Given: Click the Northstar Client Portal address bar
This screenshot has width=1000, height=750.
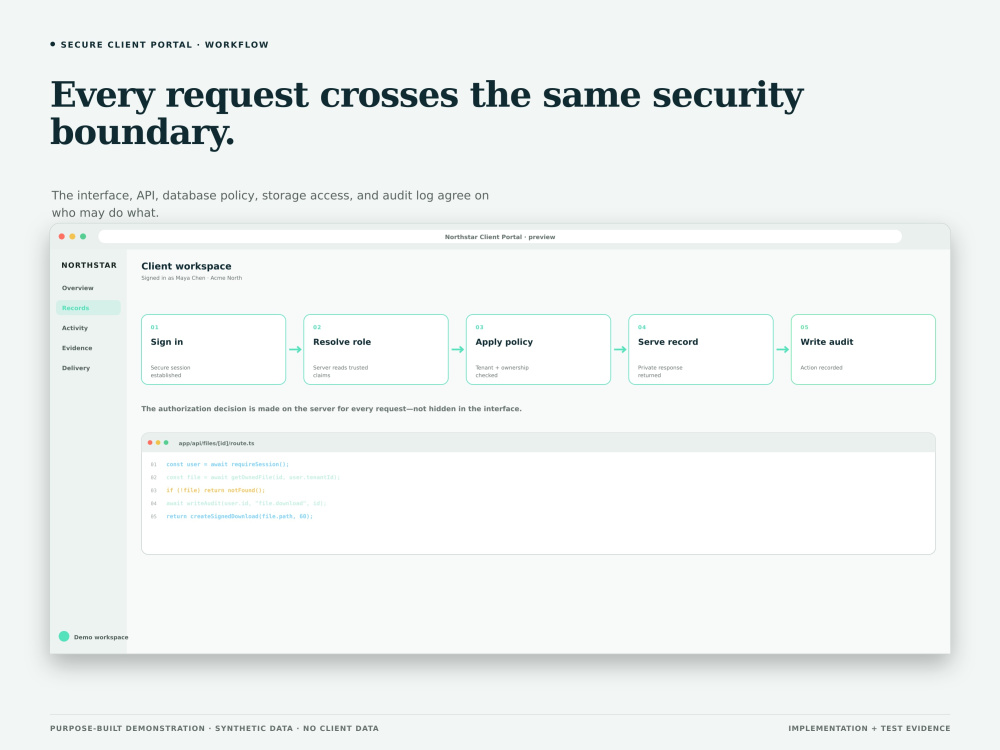Looking at the screenshot, I should (500, 237).
